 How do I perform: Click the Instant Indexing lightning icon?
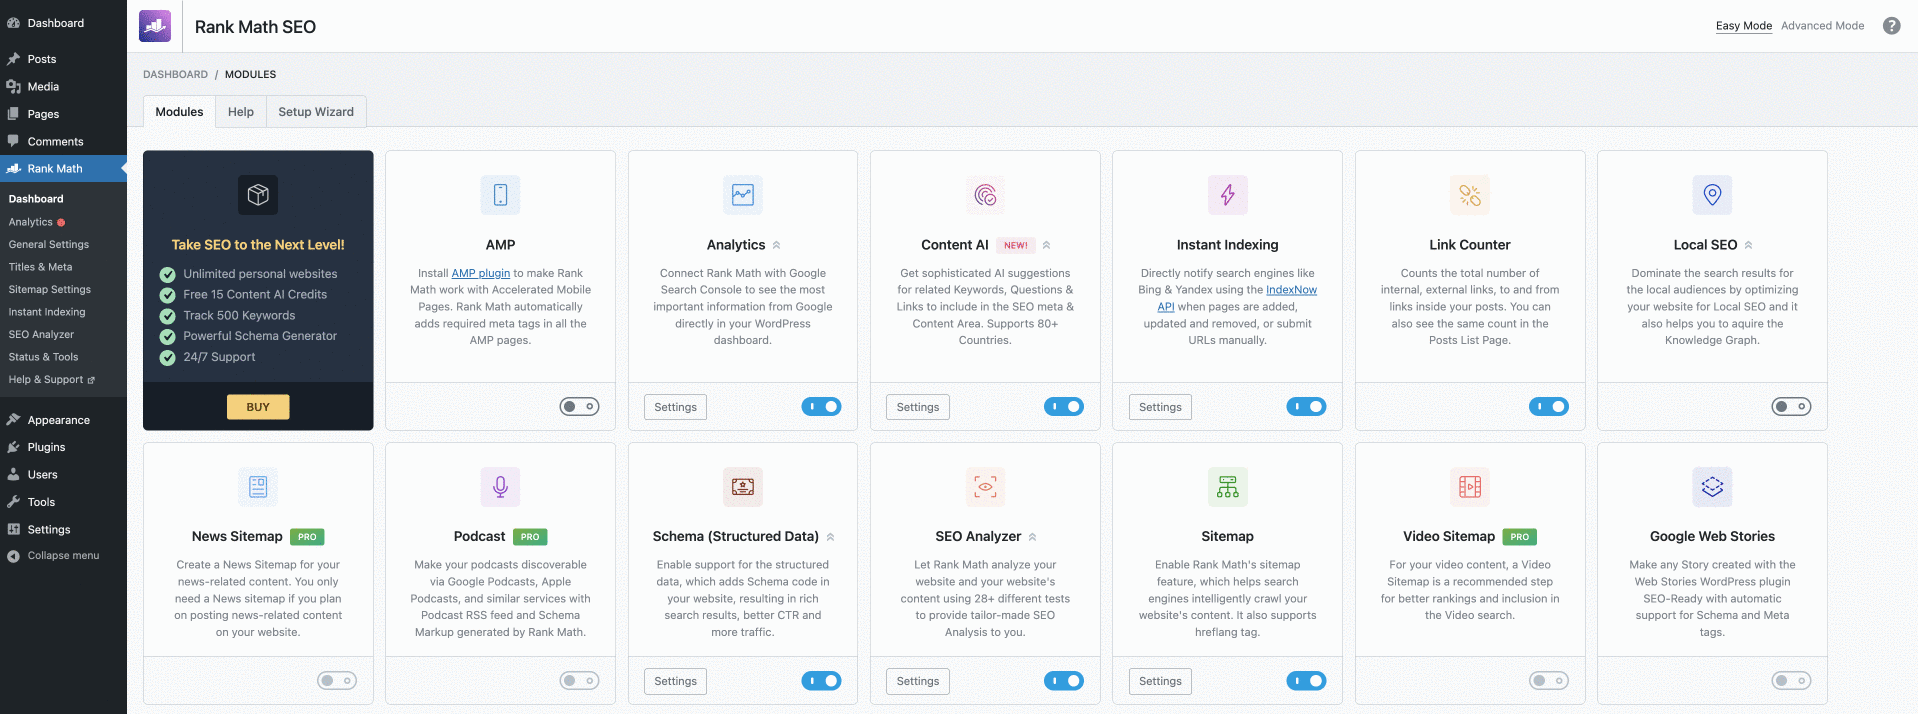tap(1228, 195)
